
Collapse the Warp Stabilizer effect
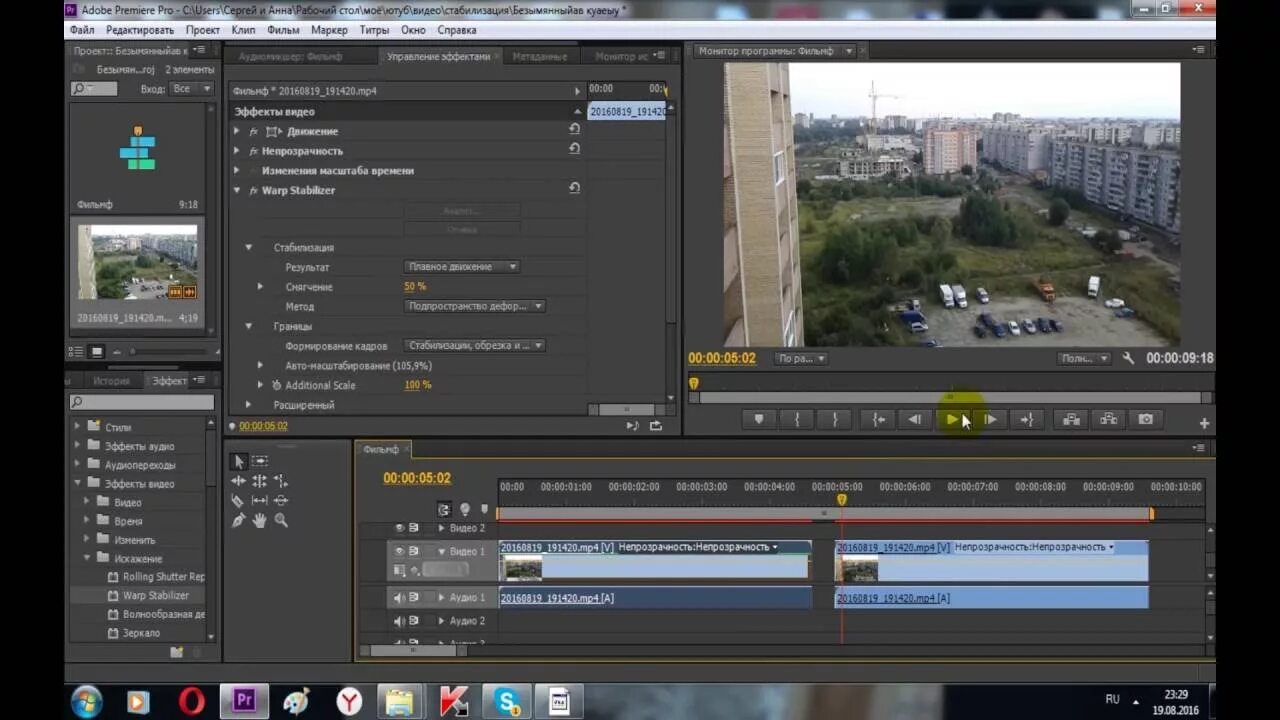tap(237, 190)
